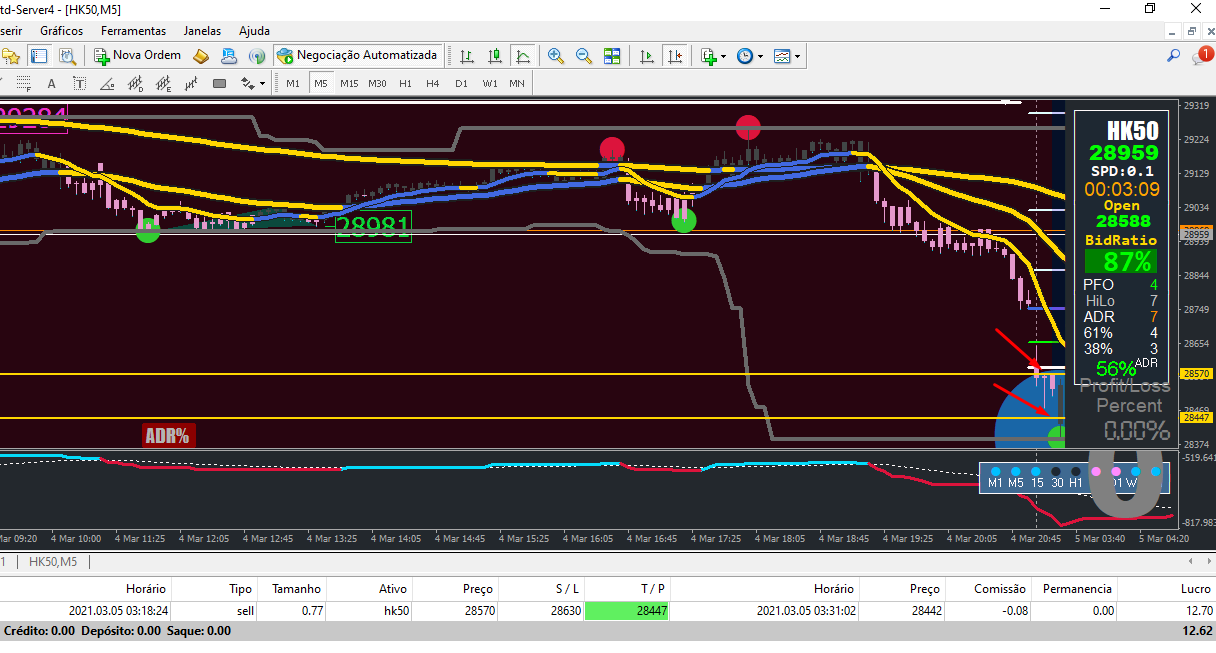Select the text label drawing tool
This screenshot has width=1216, height=653.
pyautogui.click(x=79, y=84)
